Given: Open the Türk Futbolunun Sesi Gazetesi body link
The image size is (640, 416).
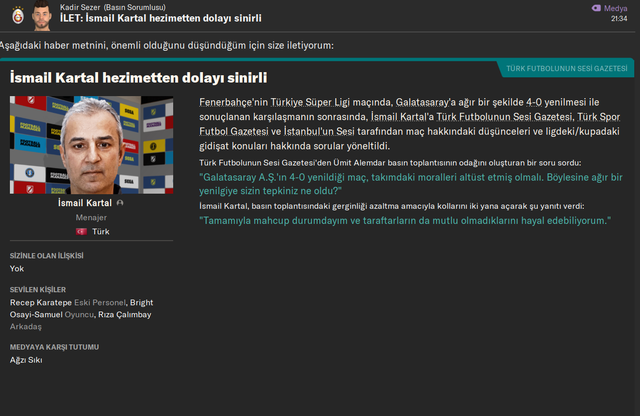Looking at the screenshot, I should point(505,117).
